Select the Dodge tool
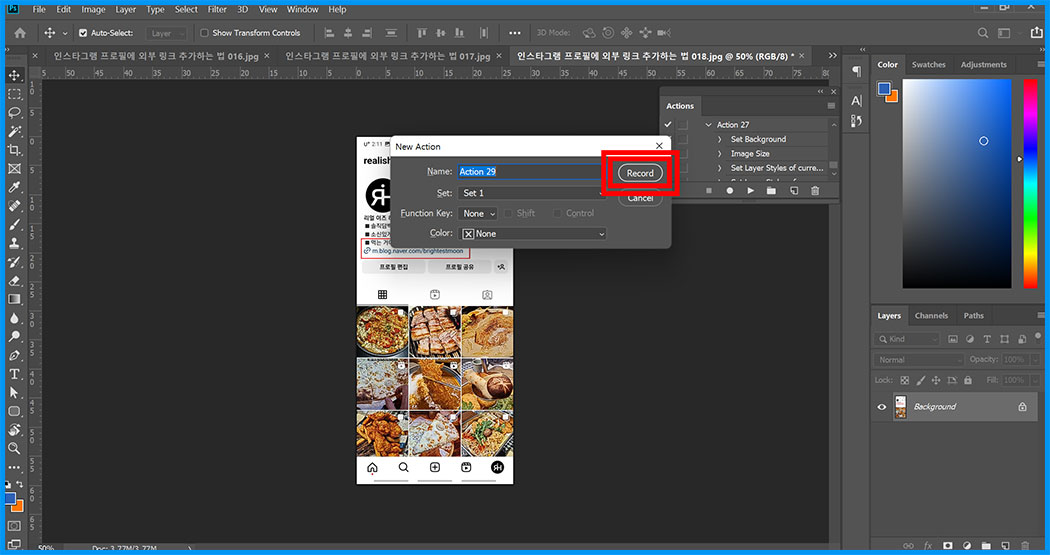Image resolution: width=1050 pixels, height=555 pixels. tap(14, 337)
